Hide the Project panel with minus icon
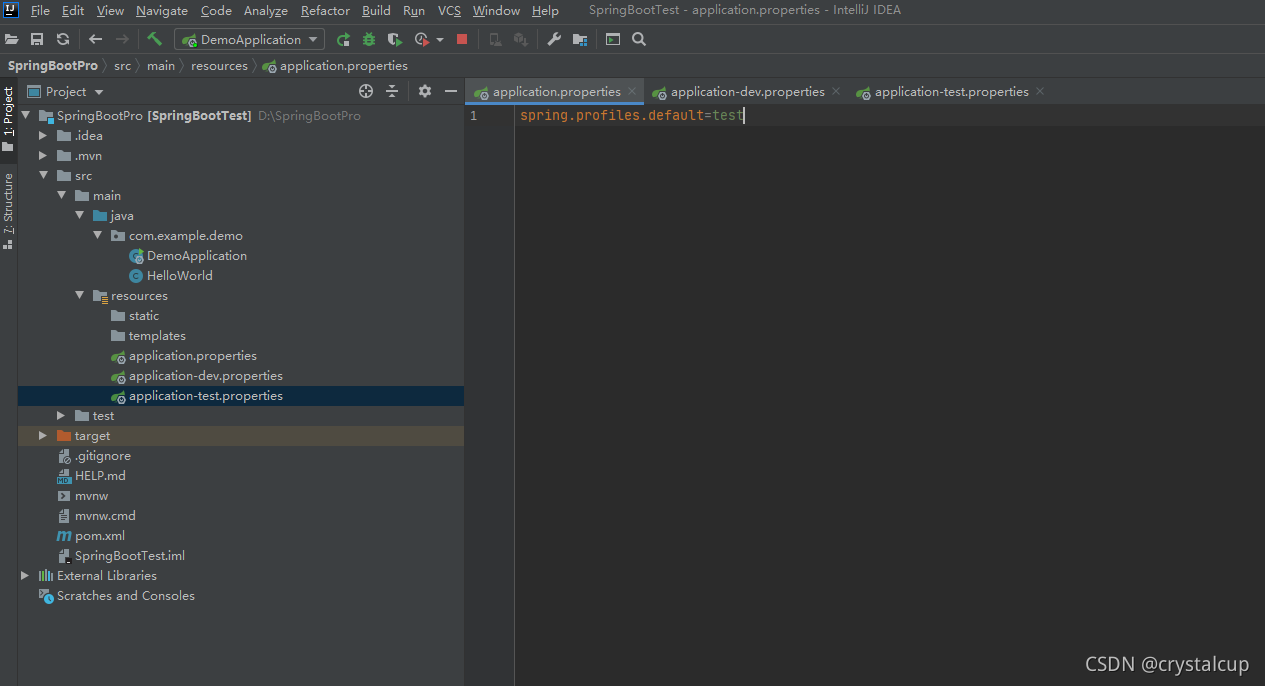This screenshot has height=686, width=1265. [x=451, y=91]
